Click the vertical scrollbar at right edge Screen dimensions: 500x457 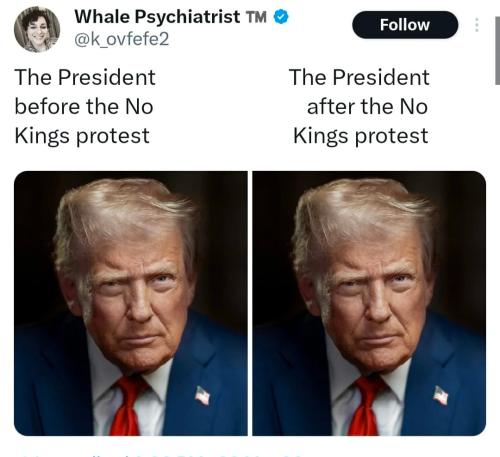point(497,50)
